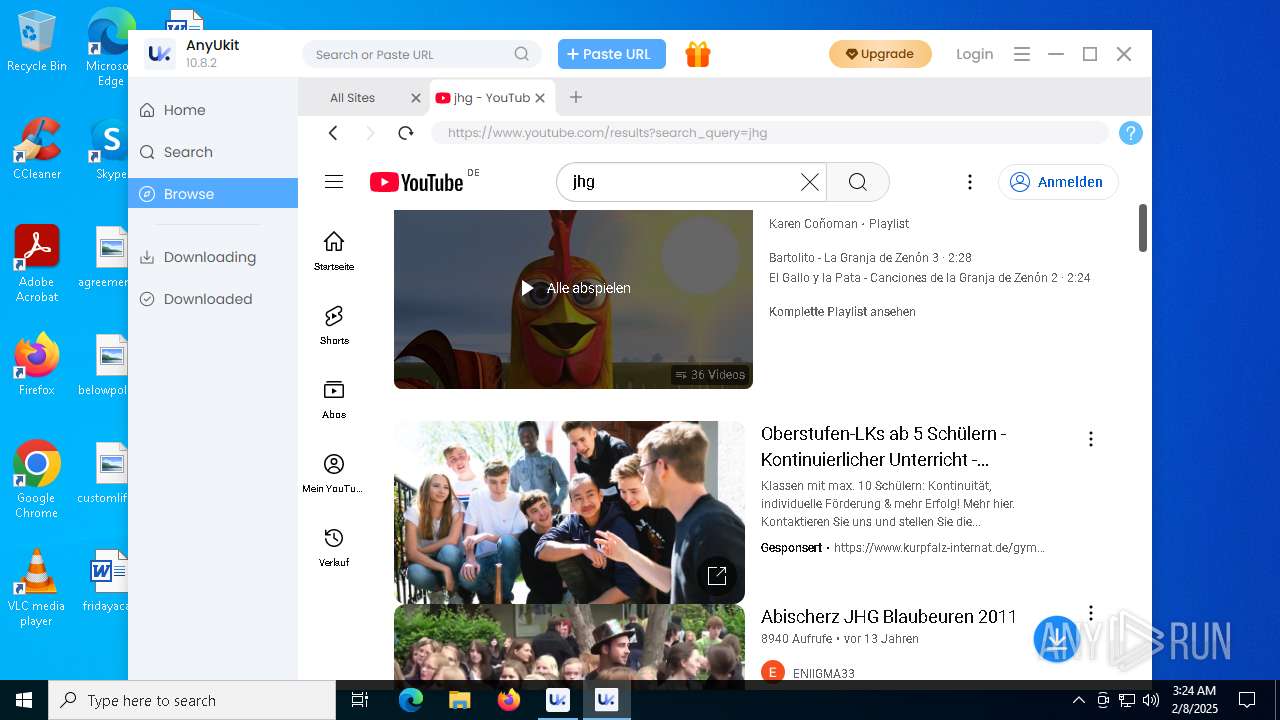Open help via the blue question mark

pyautogui.click(x=1131, y=133)
